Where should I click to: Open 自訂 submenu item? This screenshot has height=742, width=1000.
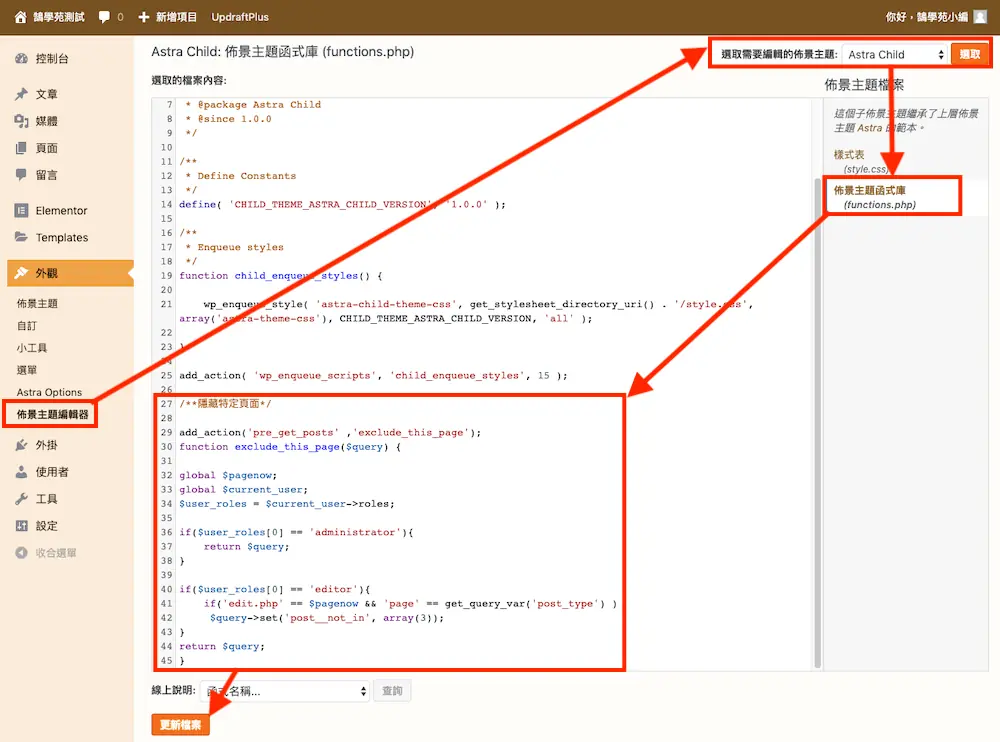pyautogui.click(x=27, y=326)
